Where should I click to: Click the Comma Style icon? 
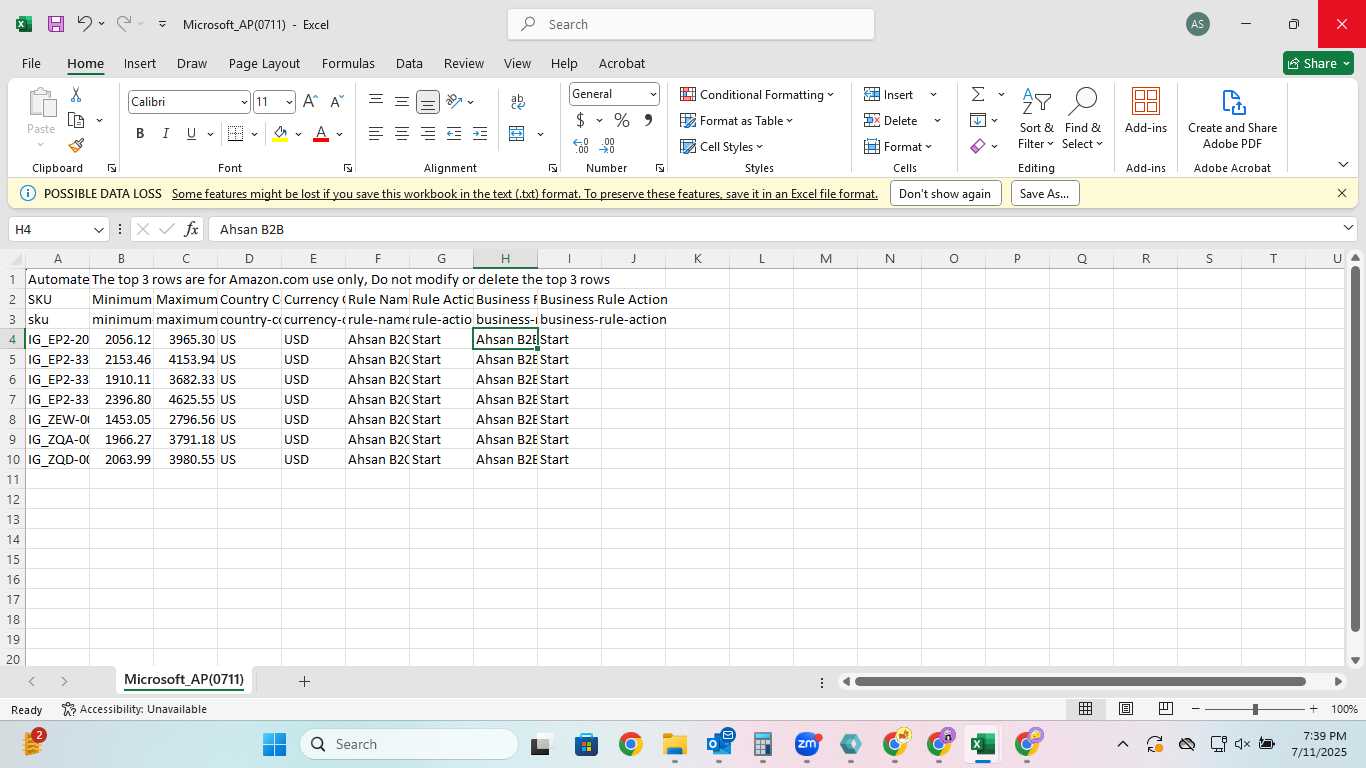tap(648, 120)
